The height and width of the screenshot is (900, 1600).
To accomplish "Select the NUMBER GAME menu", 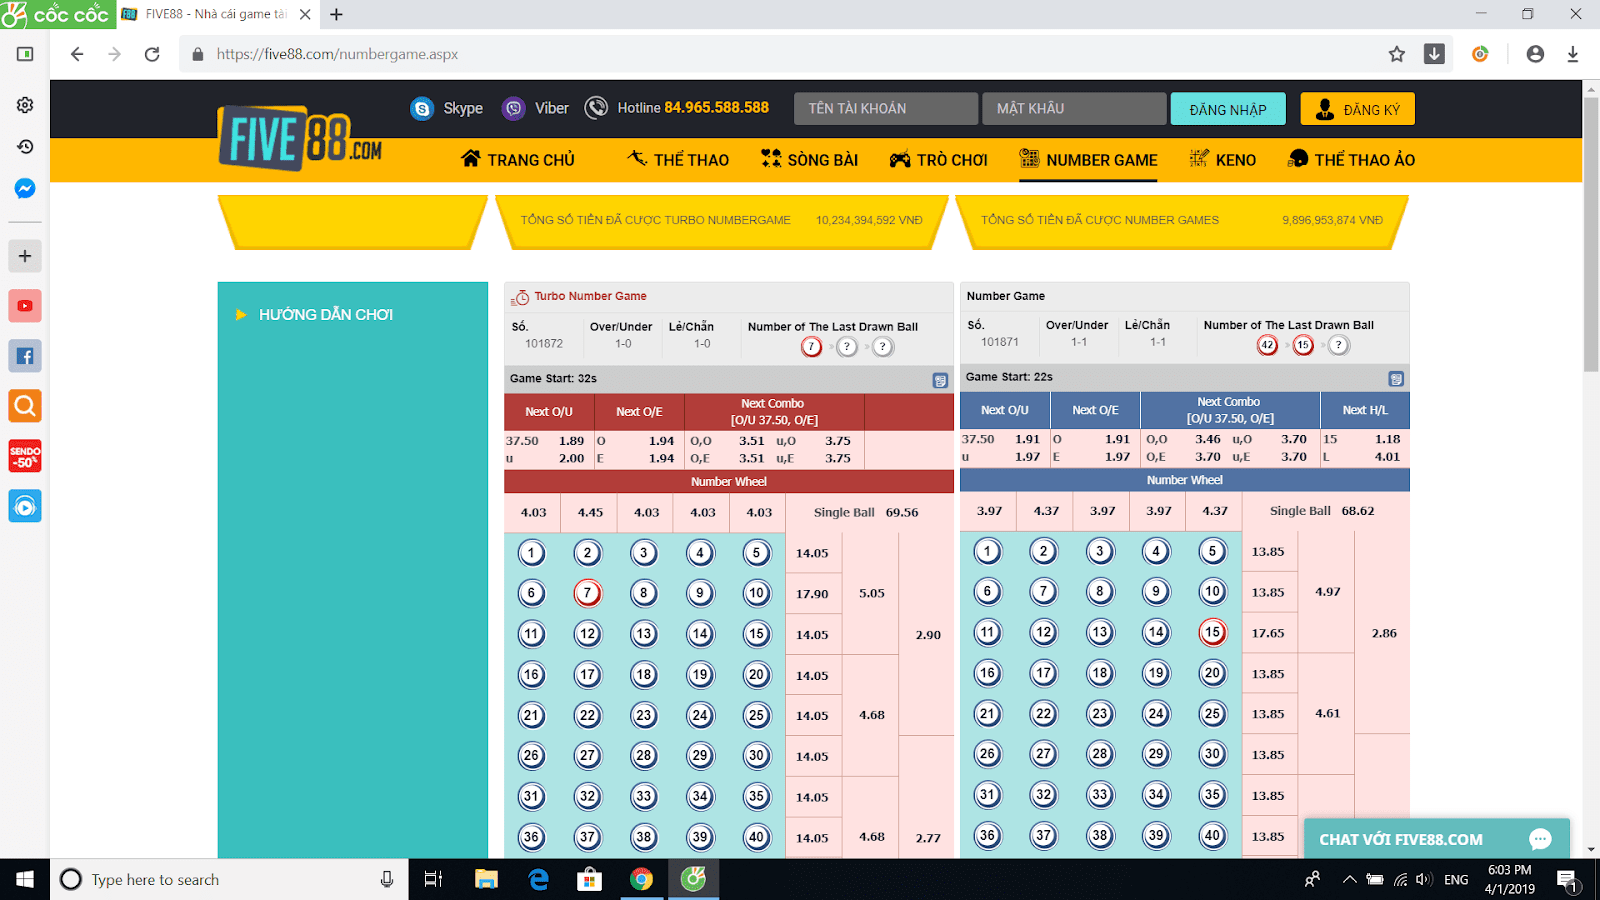I will (x=1088, y=160).
